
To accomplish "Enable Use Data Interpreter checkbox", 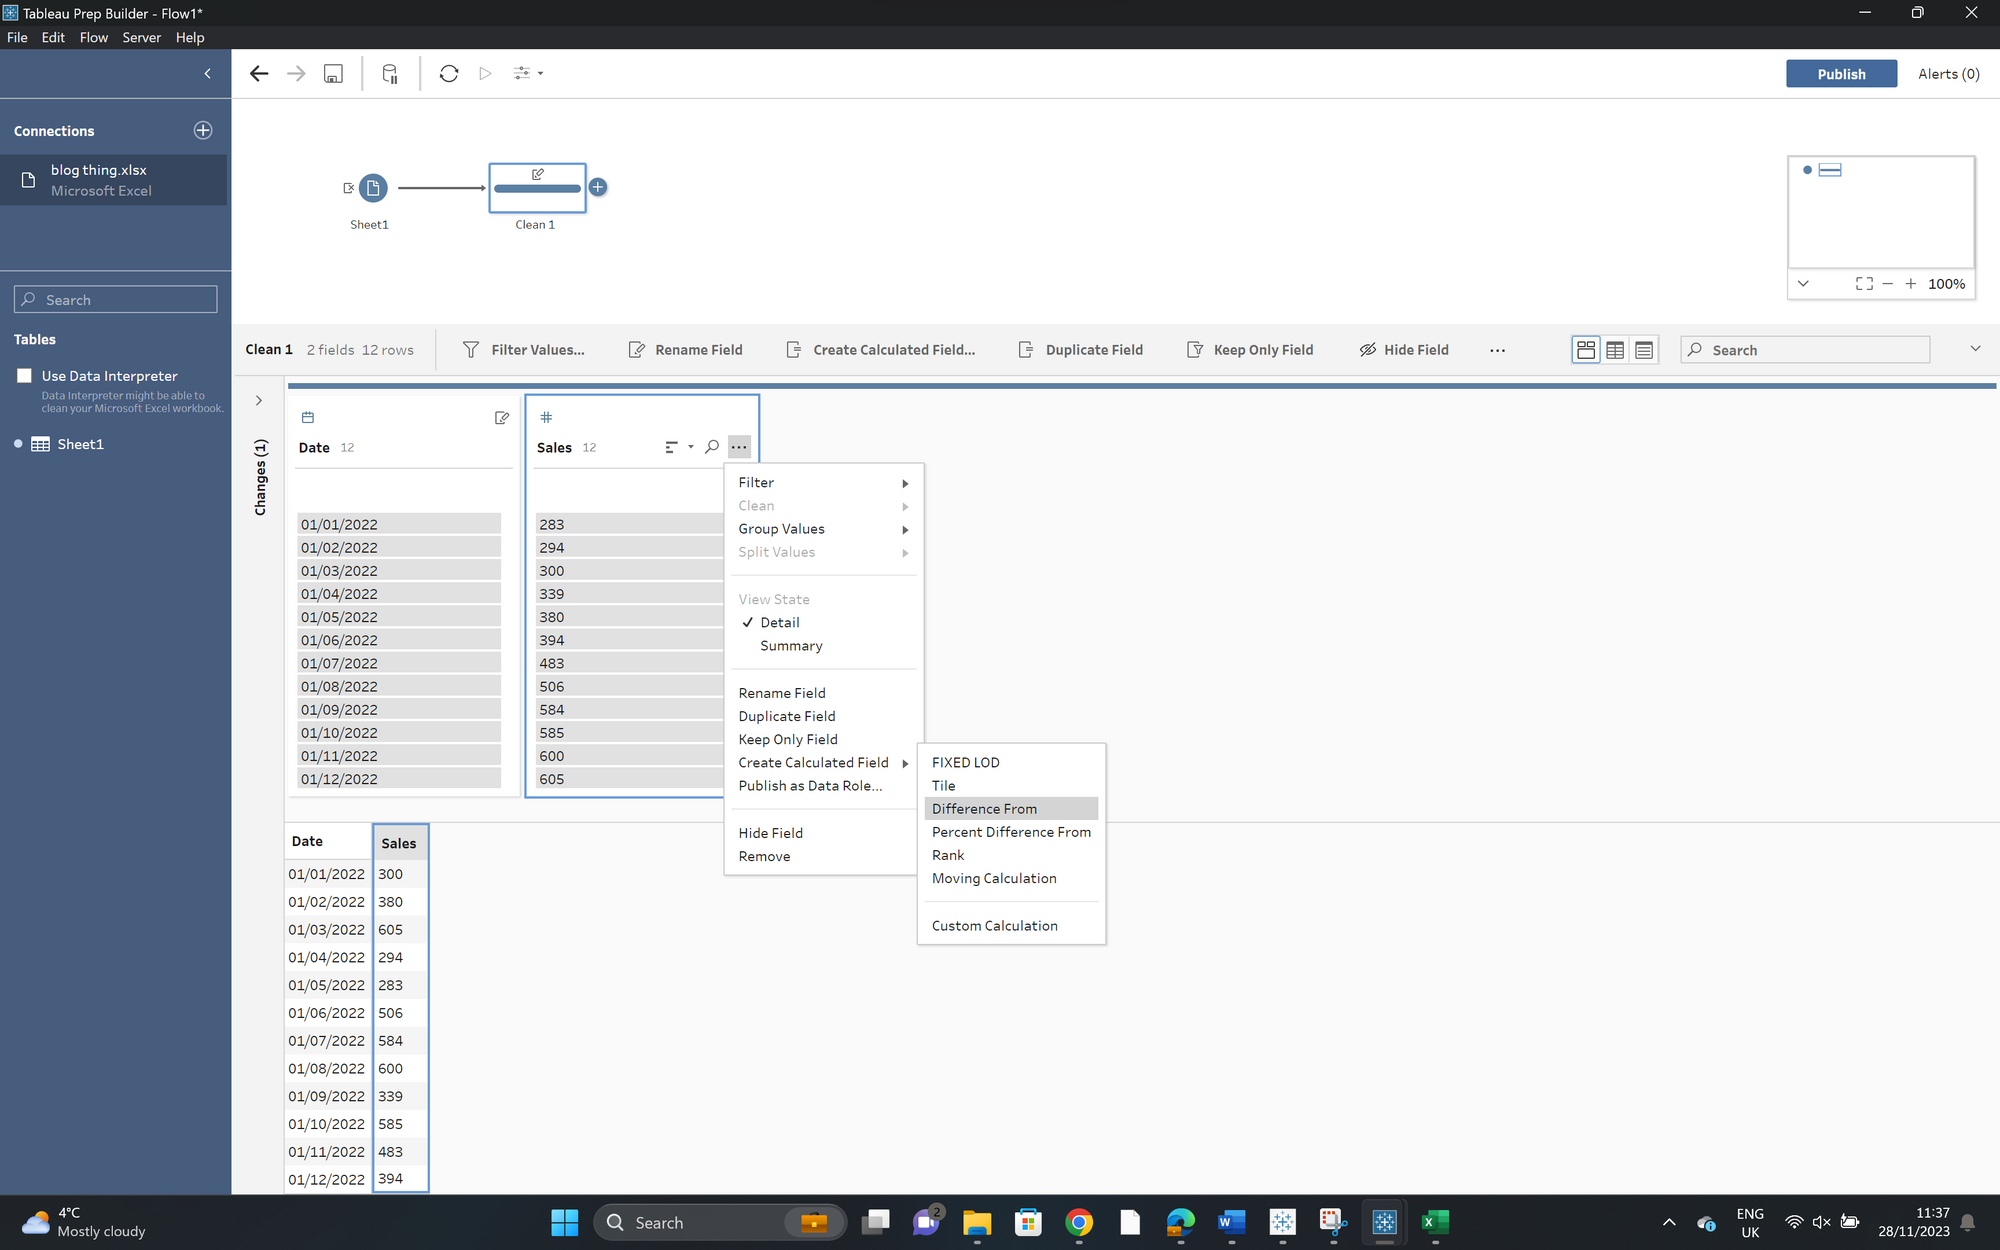I will point(25,376).
